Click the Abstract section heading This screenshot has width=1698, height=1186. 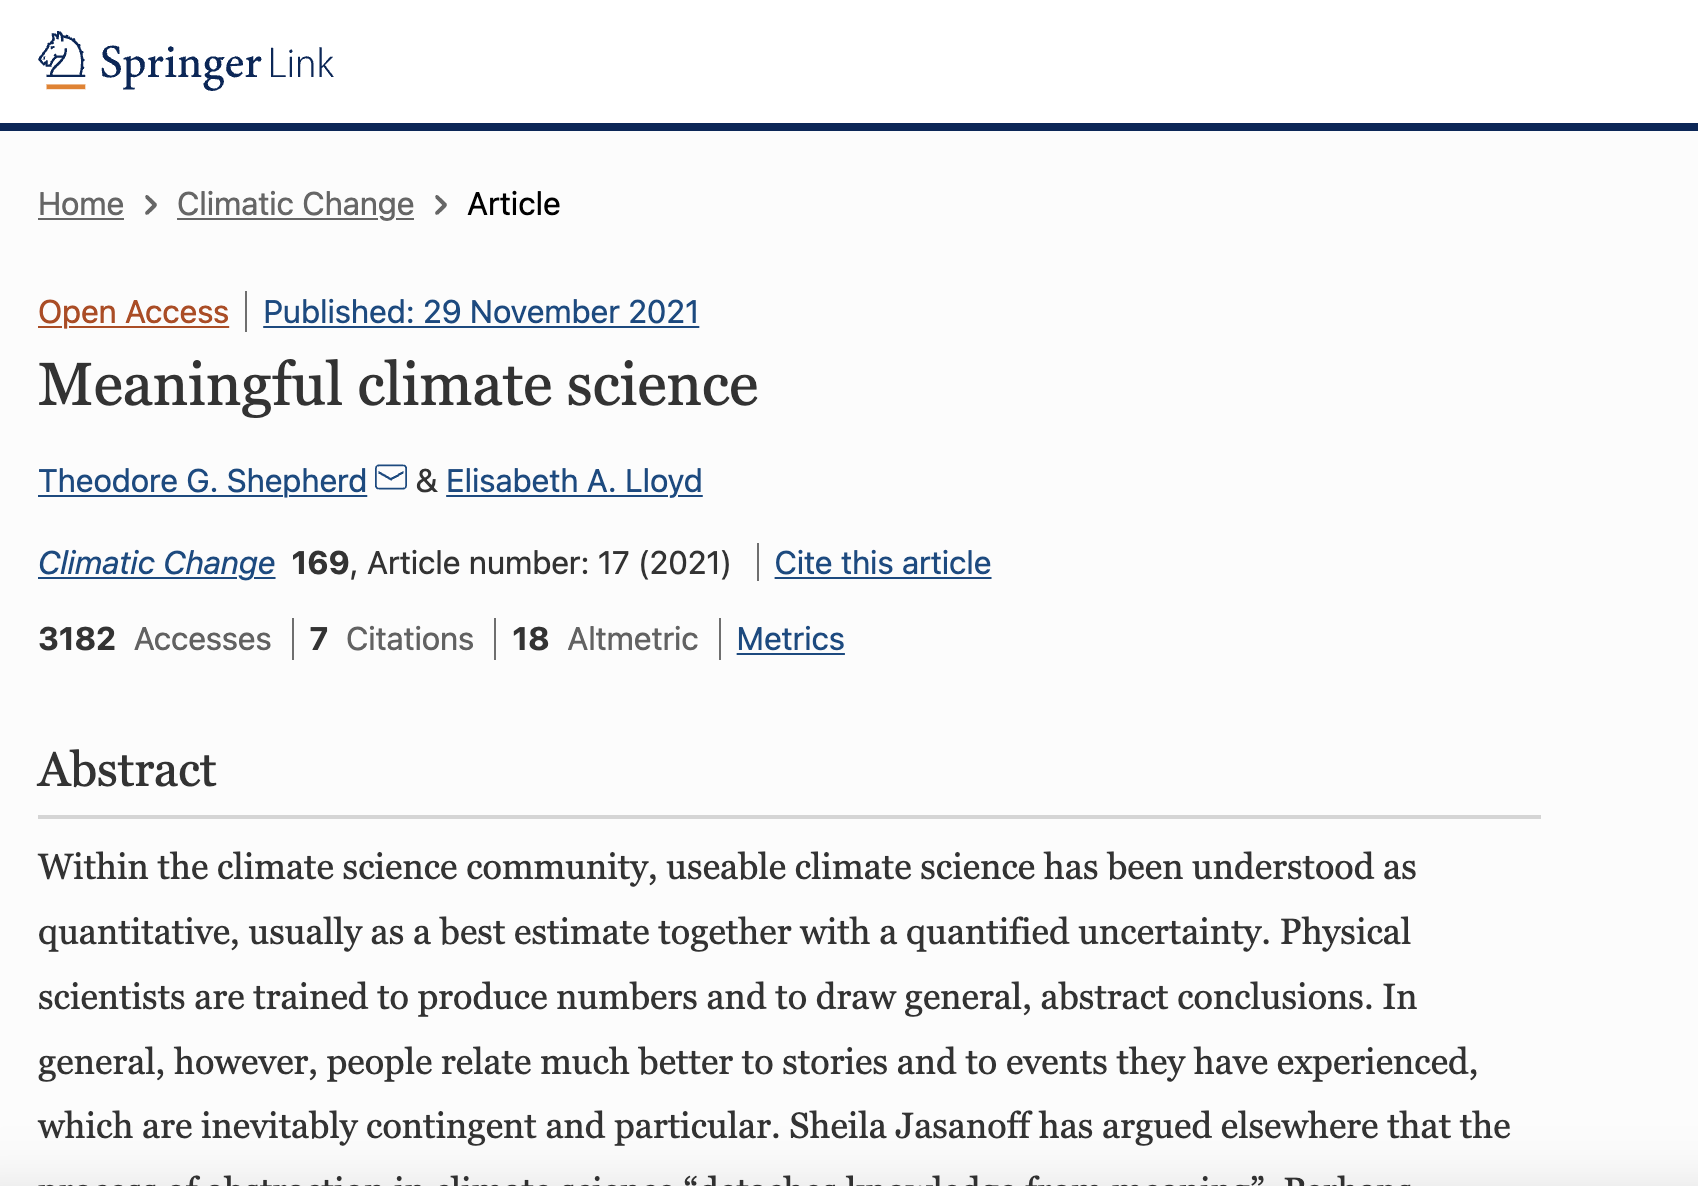click(127, 770)
